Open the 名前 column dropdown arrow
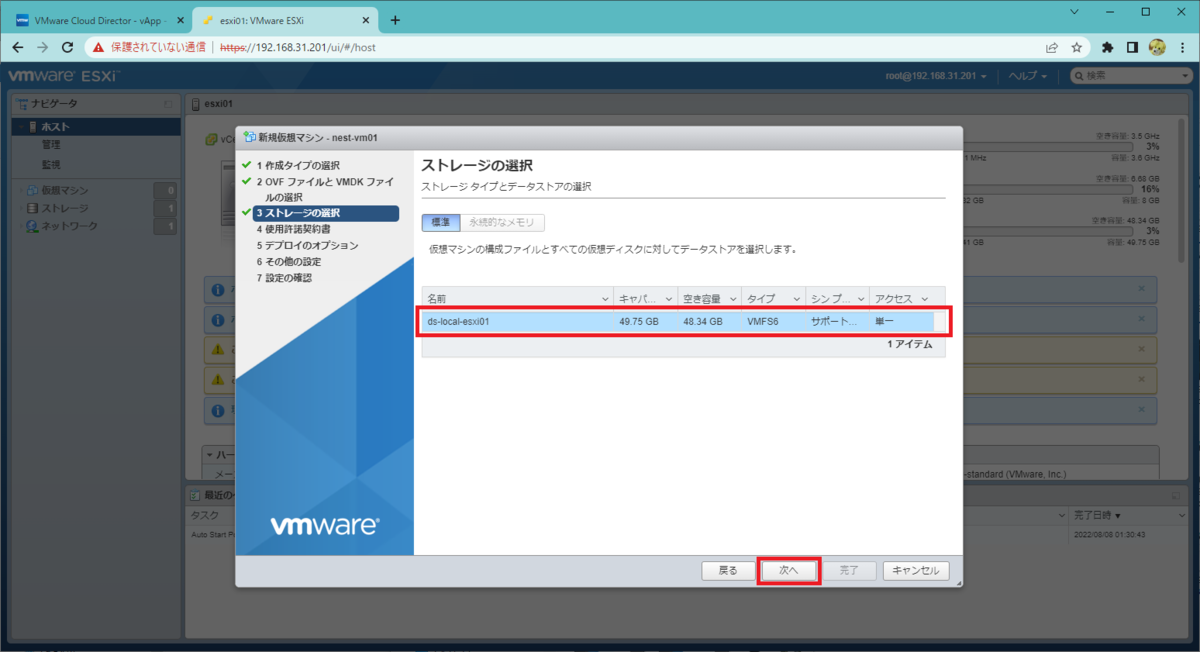Viewport: 1200px width, 652px height. click(x=604, y=299)
